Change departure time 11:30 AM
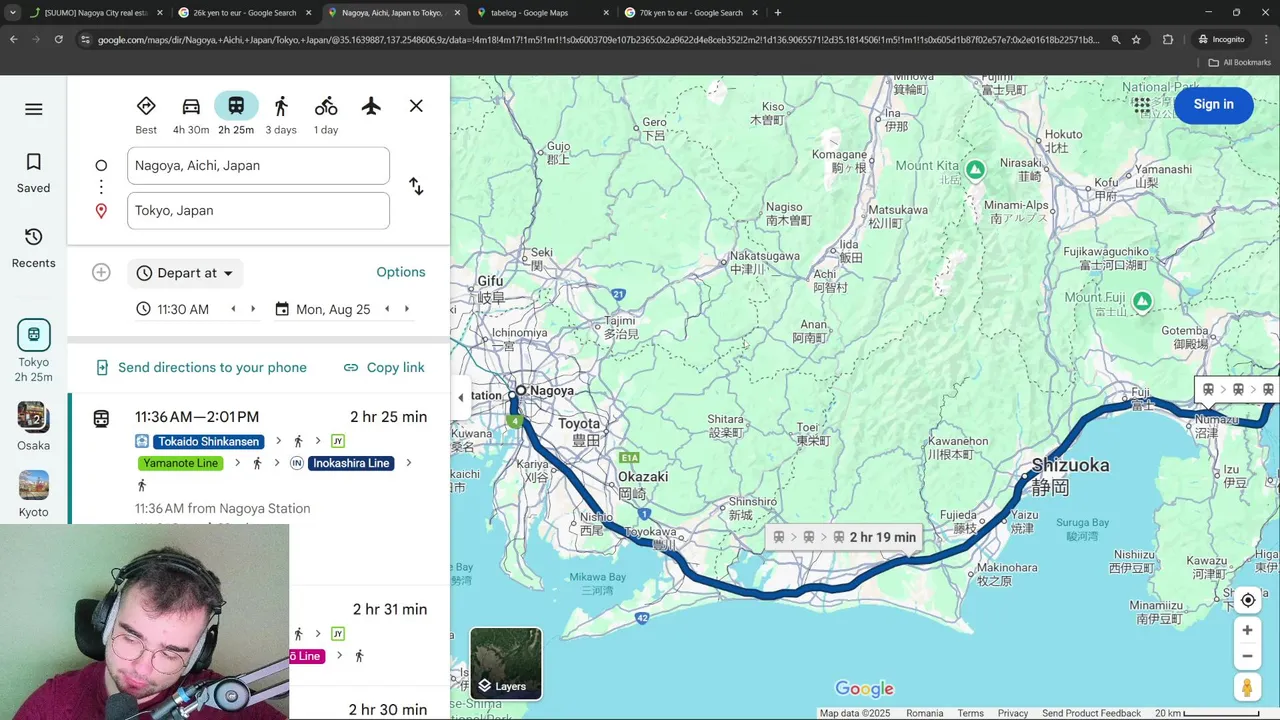 tap(183, 309)
